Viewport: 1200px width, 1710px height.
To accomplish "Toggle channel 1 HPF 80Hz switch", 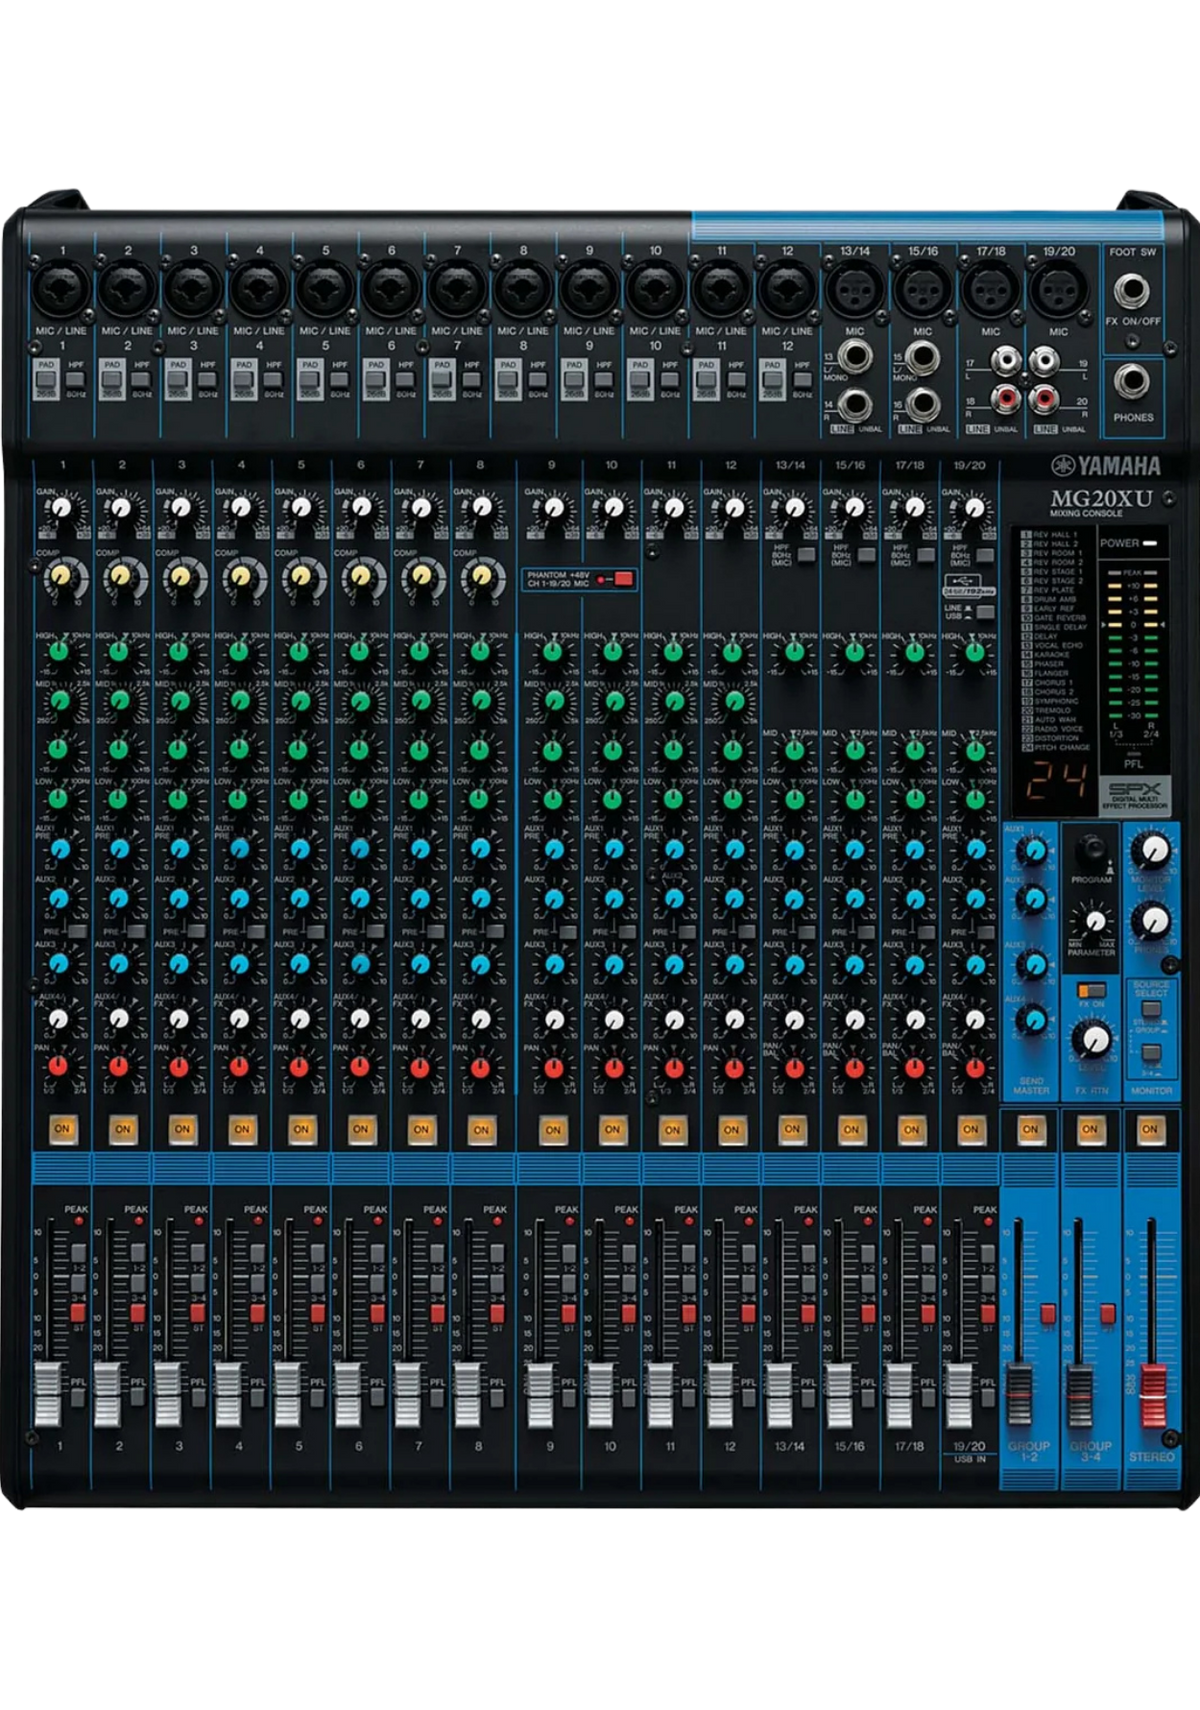I will tap(76, 380).
